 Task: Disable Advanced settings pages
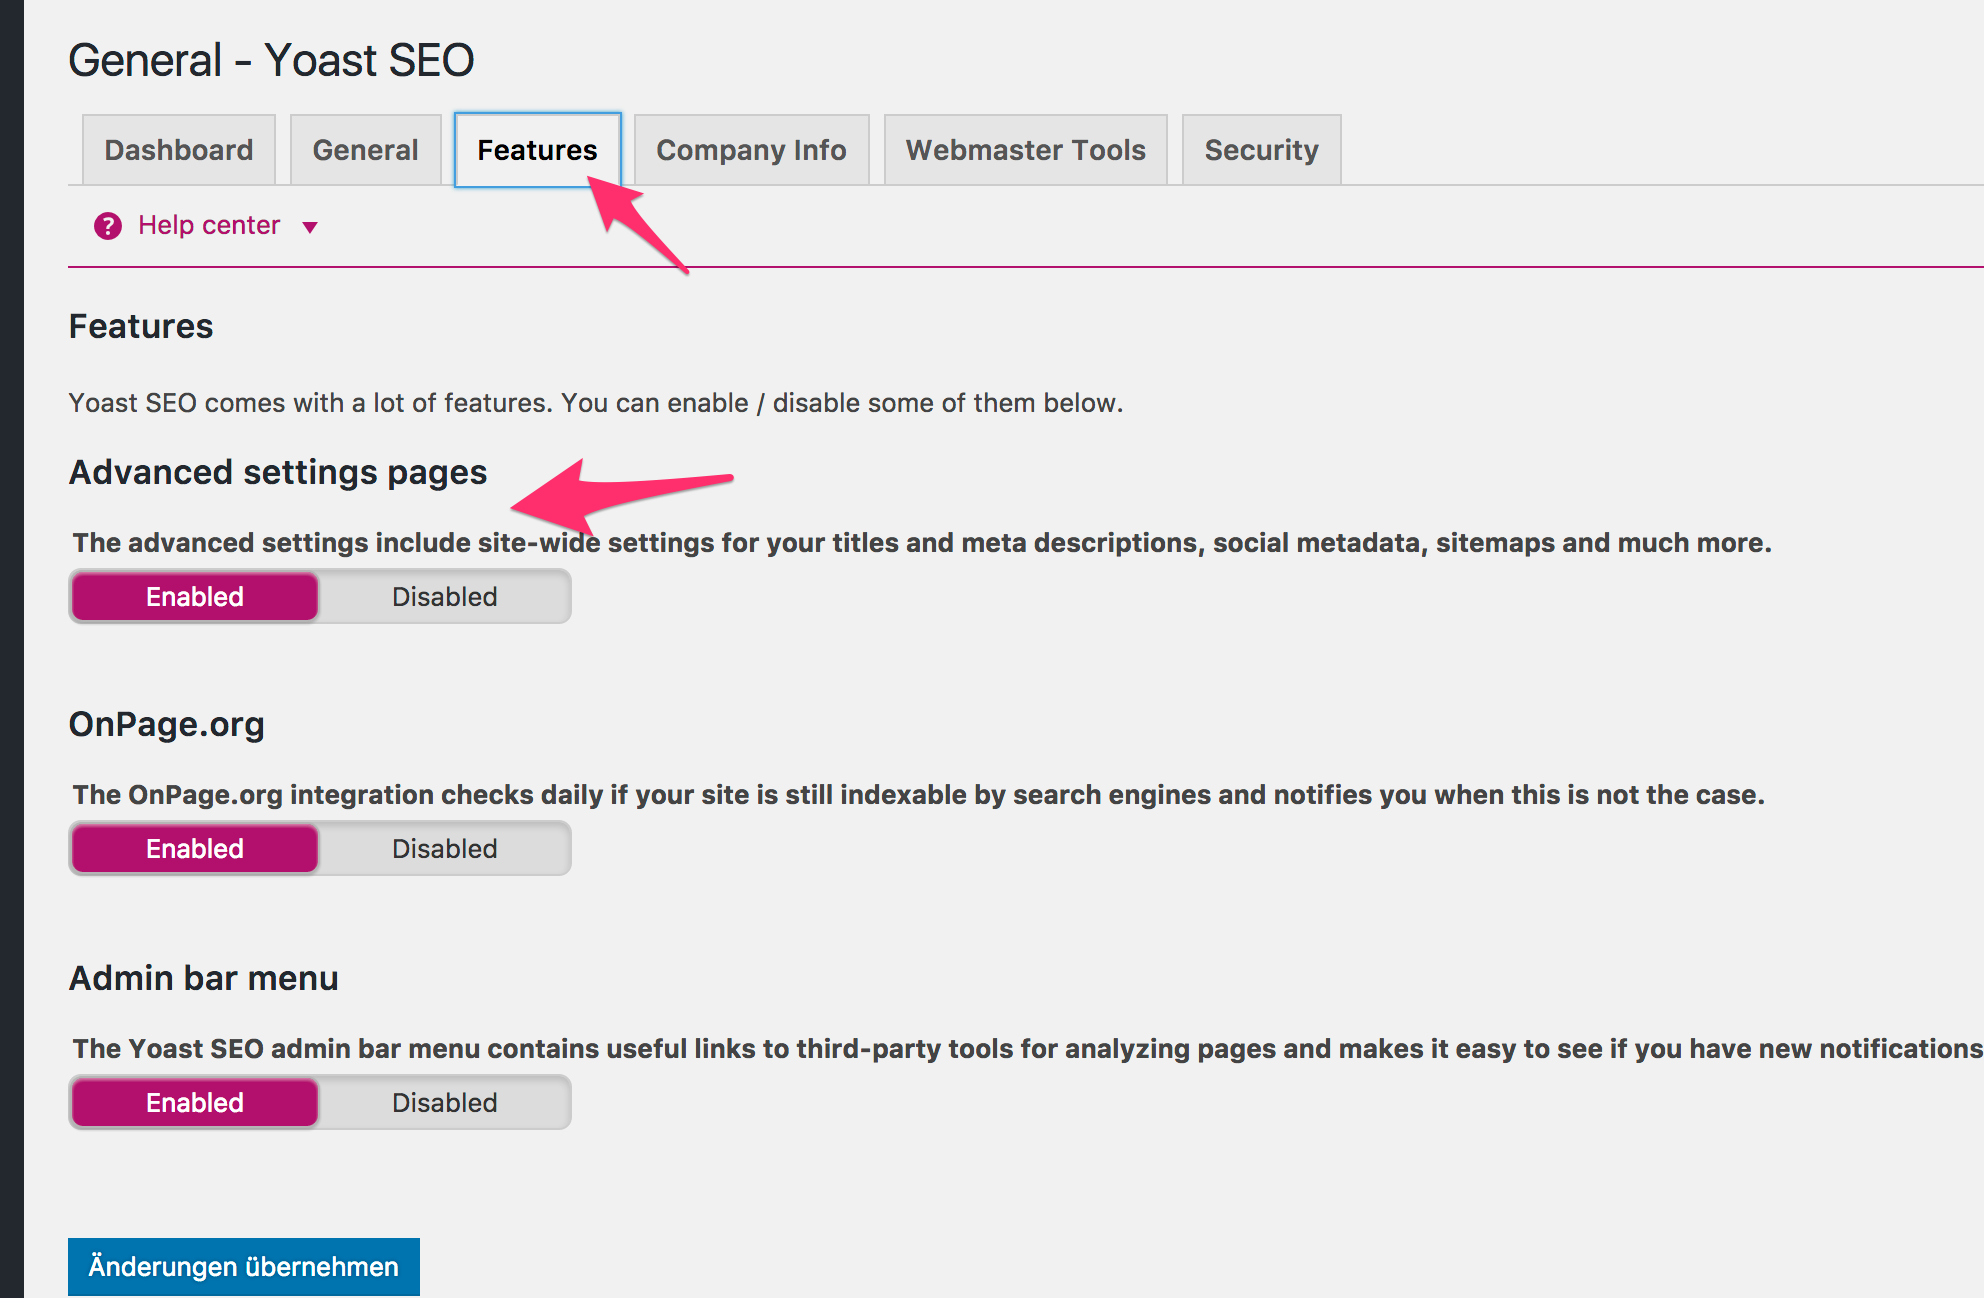[x=444, y=597]
